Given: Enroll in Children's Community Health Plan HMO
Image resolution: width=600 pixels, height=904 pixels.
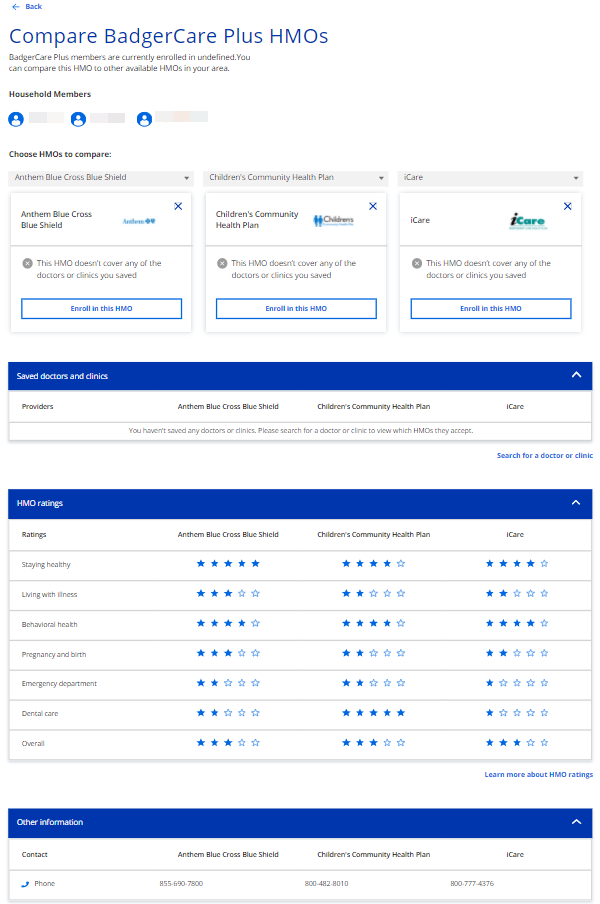Looking at the screenshot, I should [296, 309].
